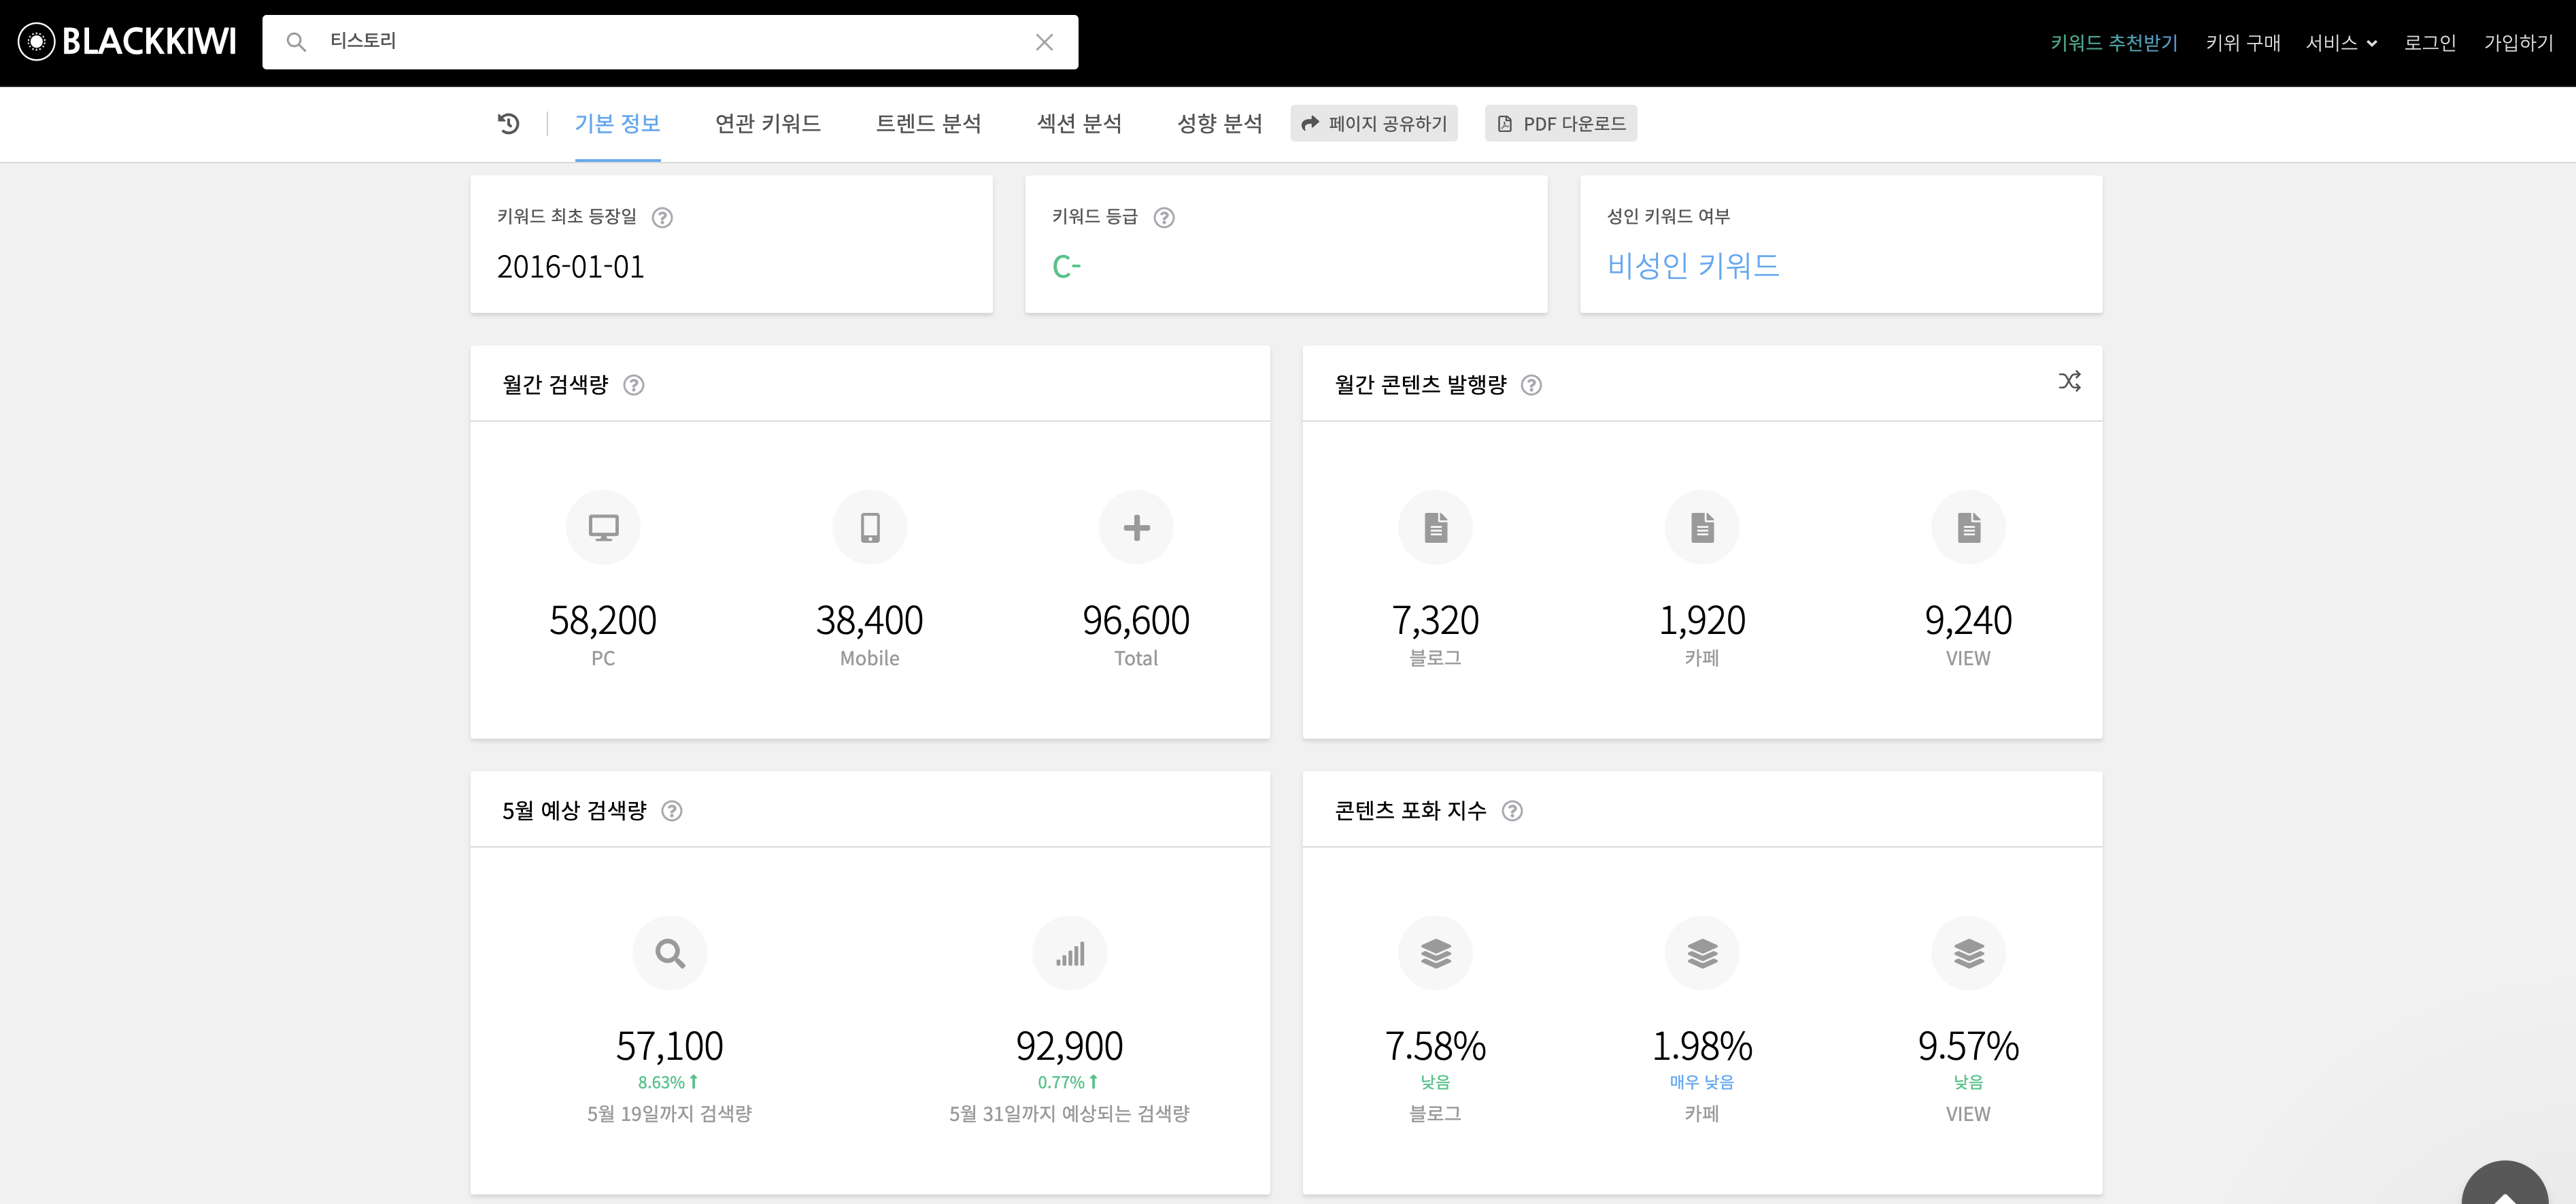Click the Mobile phone icon
This screenshot has height=1204, width=2576.
point(870,527)
